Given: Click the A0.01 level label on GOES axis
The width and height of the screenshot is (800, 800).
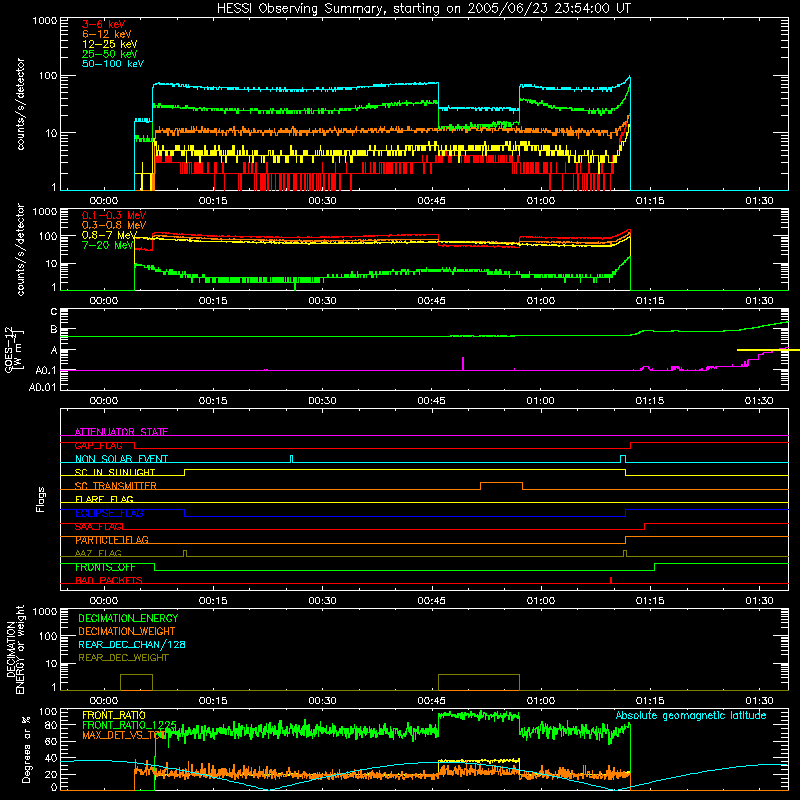Looking at the screenshot, I should coord(43,388).
